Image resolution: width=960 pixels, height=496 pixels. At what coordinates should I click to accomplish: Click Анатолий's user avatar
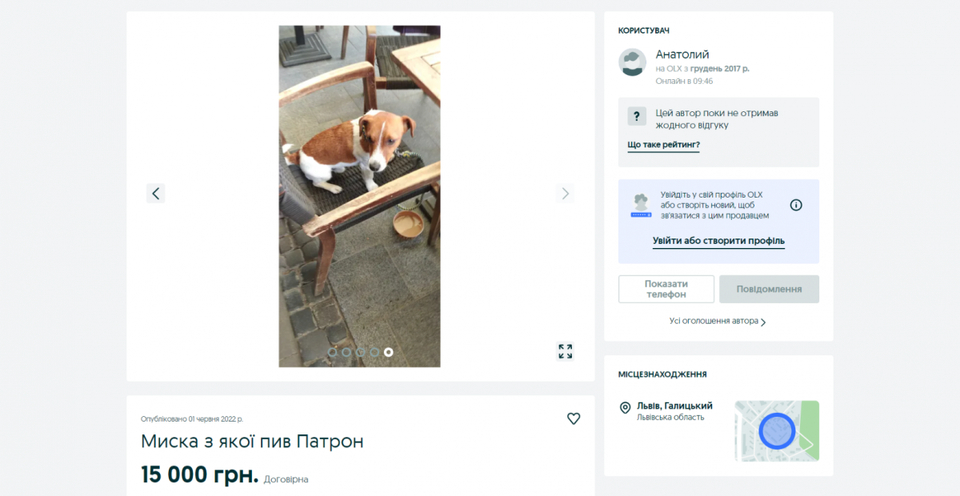632,62
